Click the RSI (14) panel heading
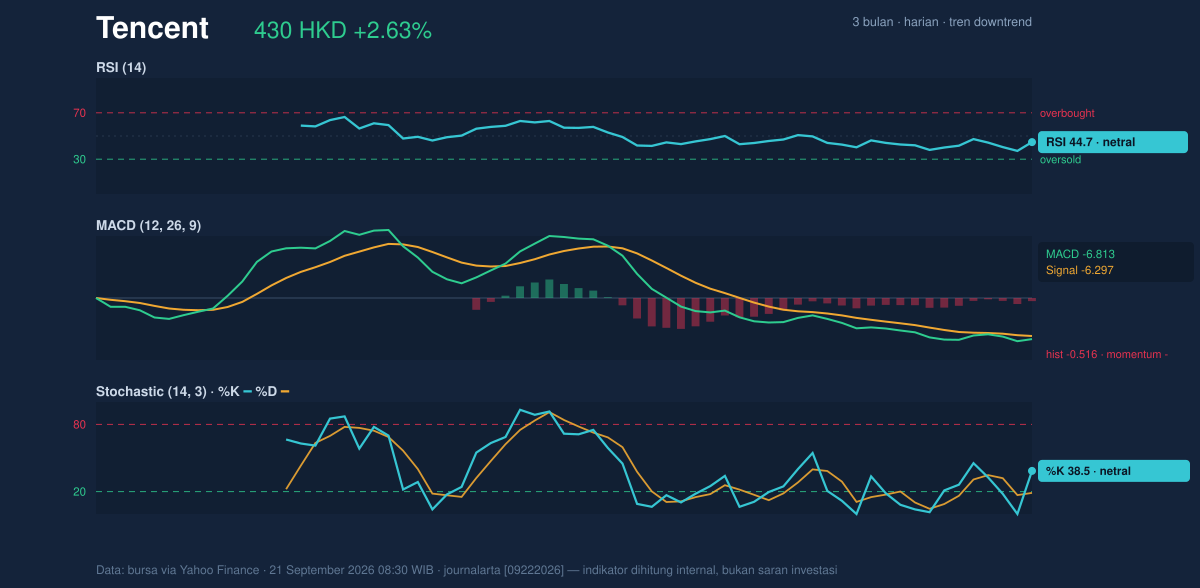Image resolution: width=1200 pixels, height=588 pixels. pos(121,67)
